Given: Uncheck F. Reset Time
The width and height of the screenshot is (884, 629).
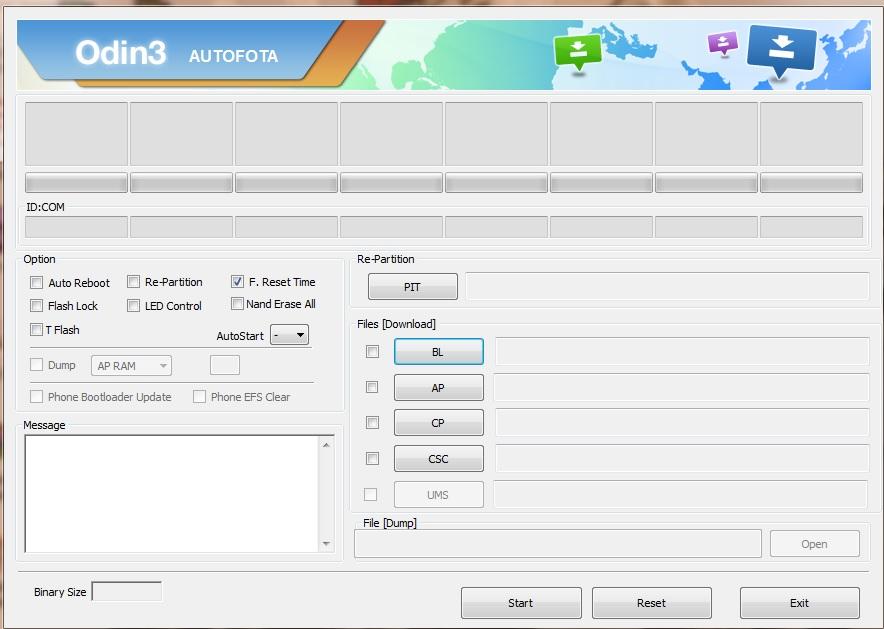Looking at the screenshot, I should (237, 281).
